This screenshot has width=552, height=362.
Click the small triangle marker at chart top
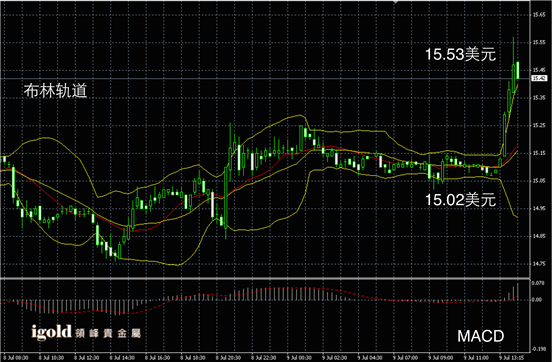click(396, 2)
